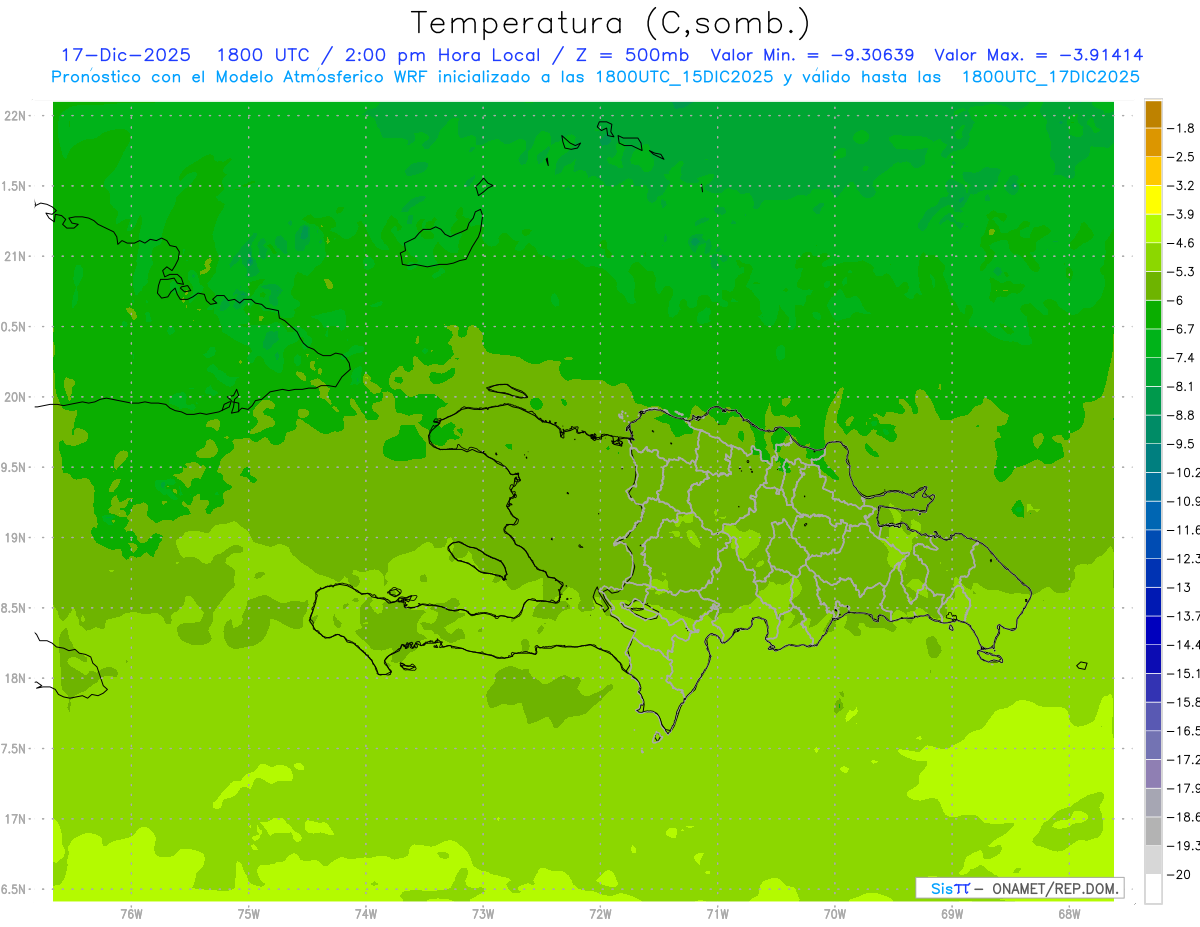
Task: Click the '-5.3' color scale value
Action: [x=1181, y=271]
